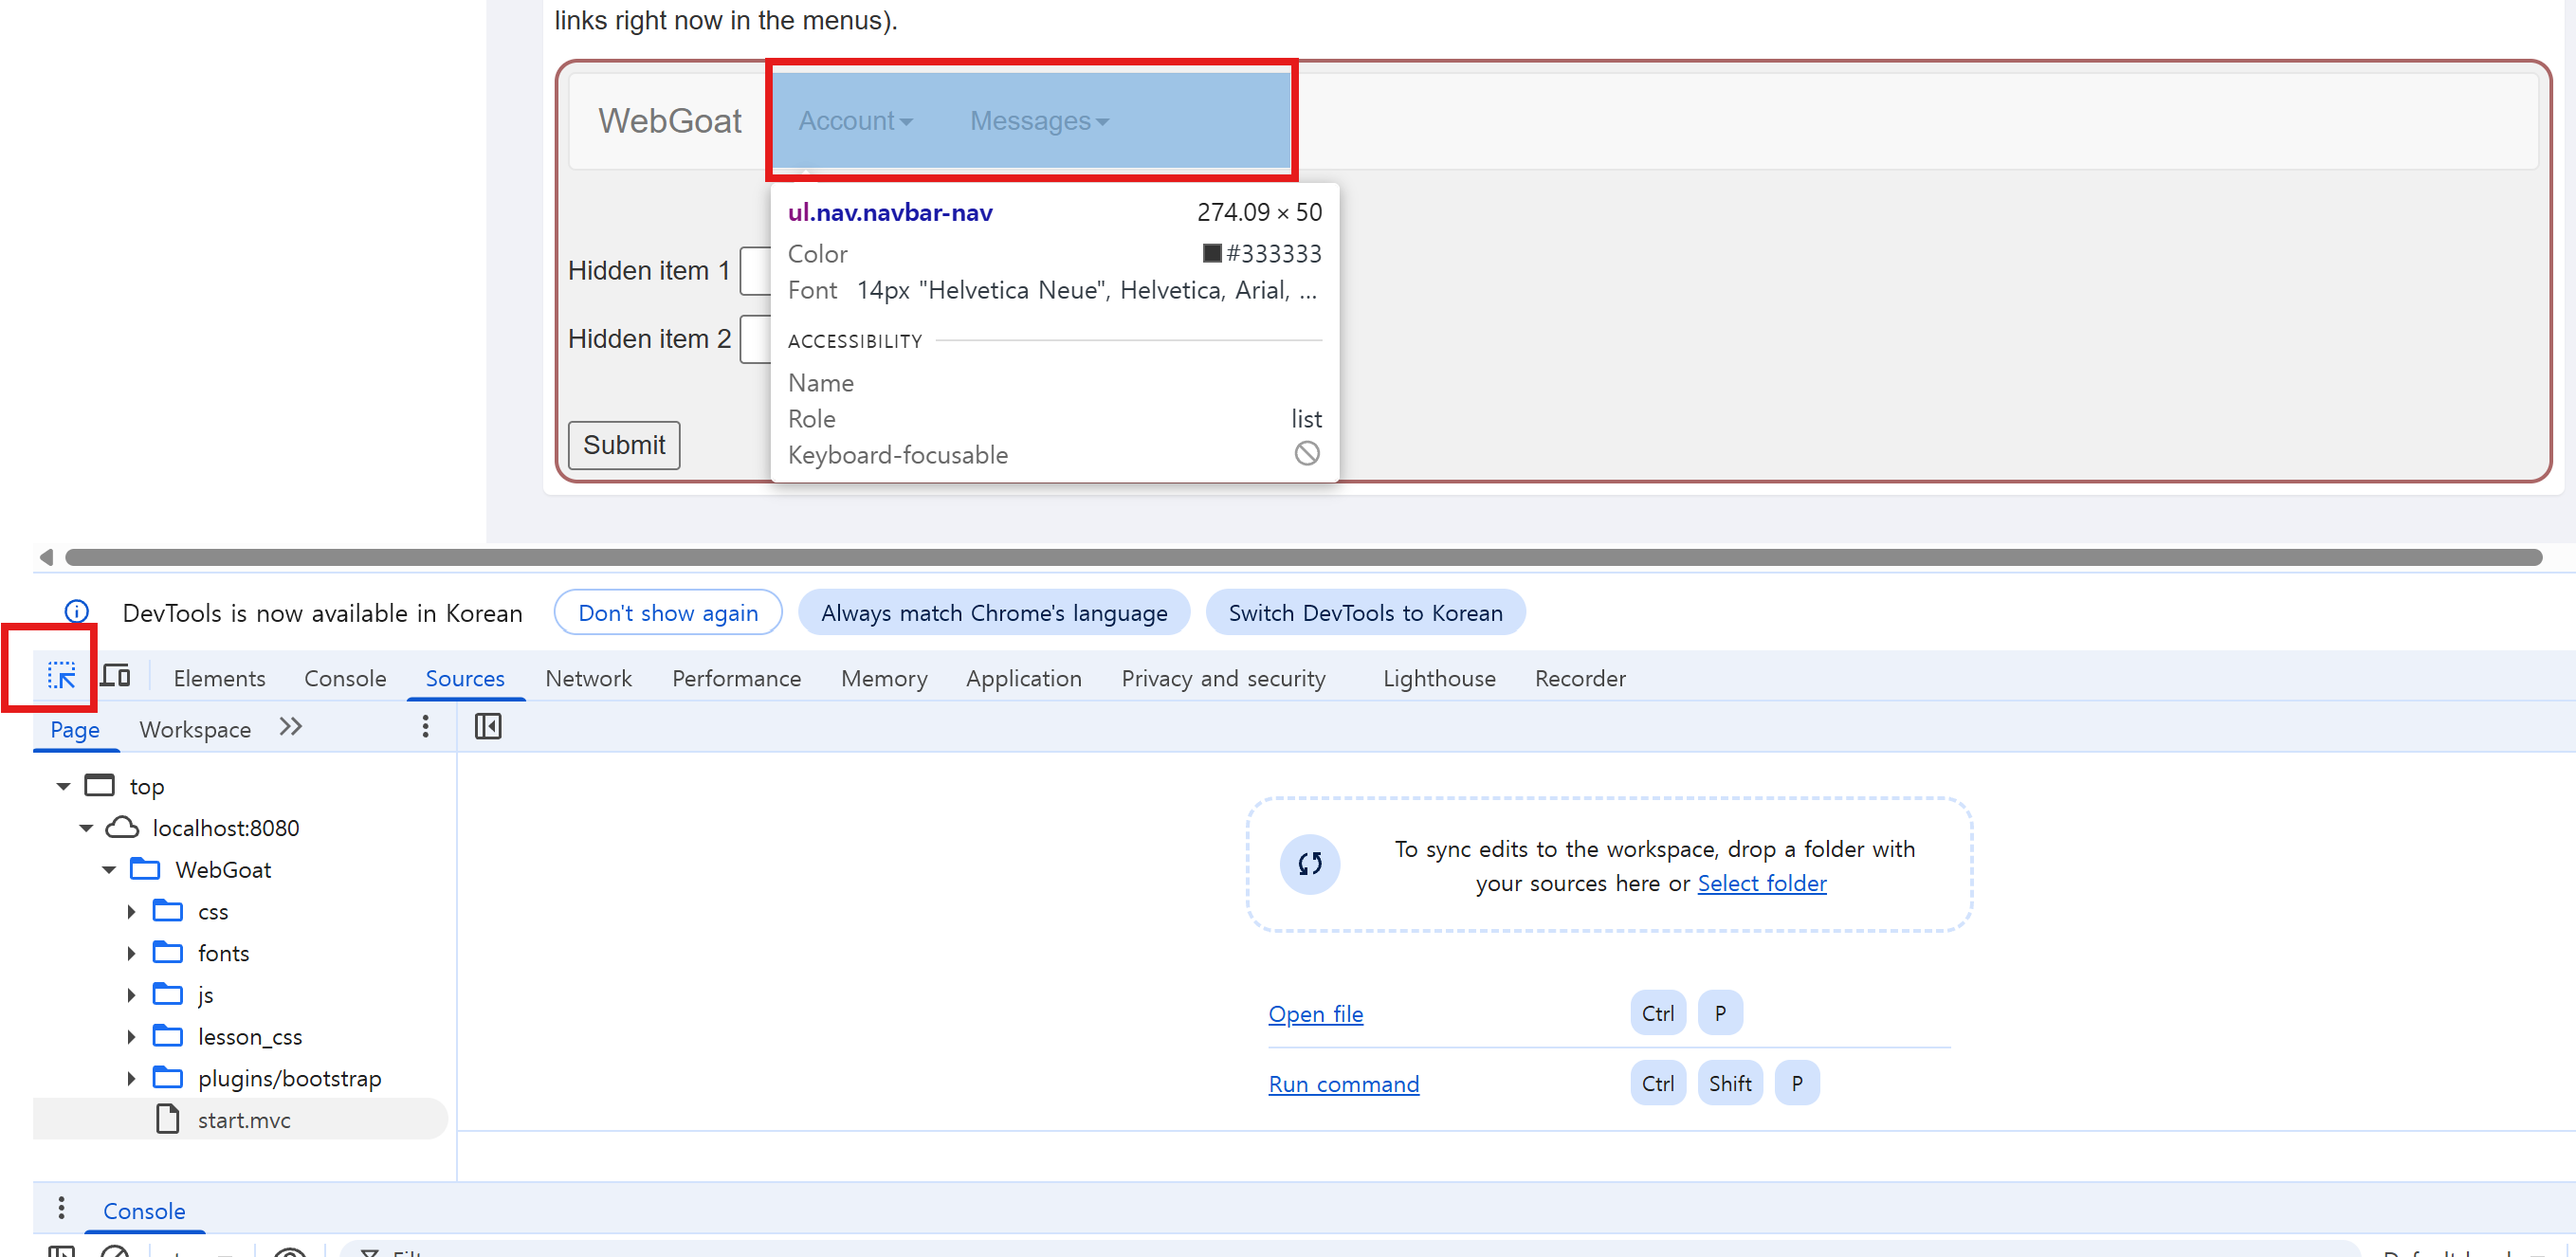The width and height of the screenshot is (2576, 1257).
Task: Click Switch DevTools to Korean
Action: click(x=1365, y=612)
